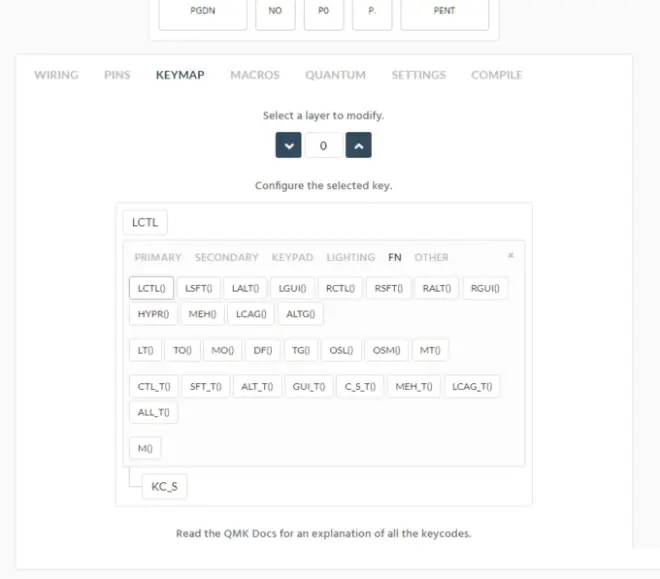Apply the ALT_T() keycode
Image resolution: width=660 pixels, height=579 pixels.
[257, 386]
